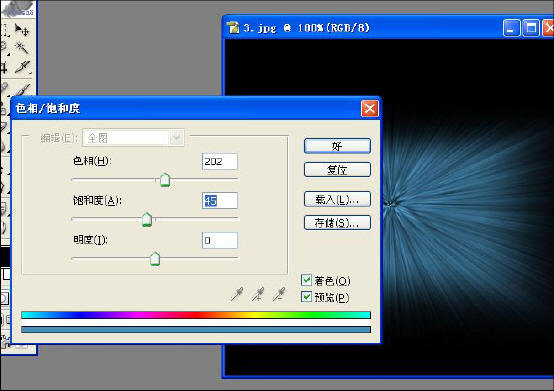The height and width of the screenshot is (391, 554).
Task: Open the 编辑 全图 dropdown
Action: coord(133,138)
